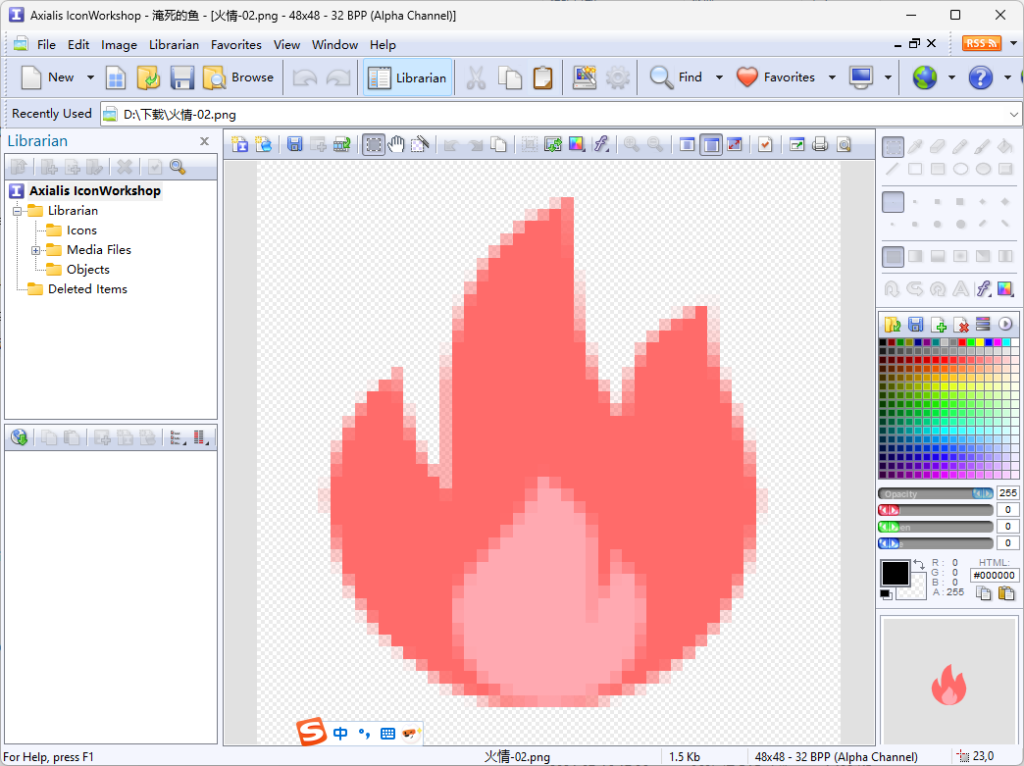Select the color picker eyedropper tool

click(x=916, y=146)
